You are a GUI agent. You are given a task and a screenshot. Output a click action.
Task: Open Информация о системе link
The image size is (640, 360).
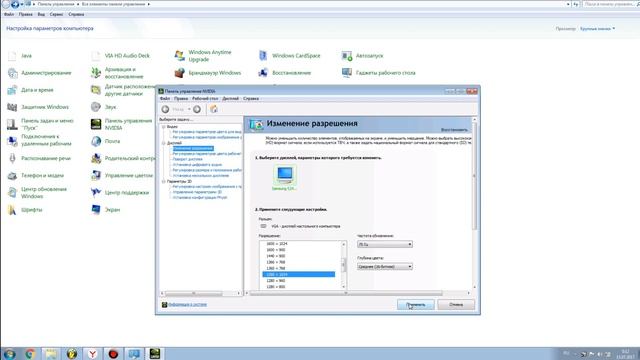pos(187,304)
